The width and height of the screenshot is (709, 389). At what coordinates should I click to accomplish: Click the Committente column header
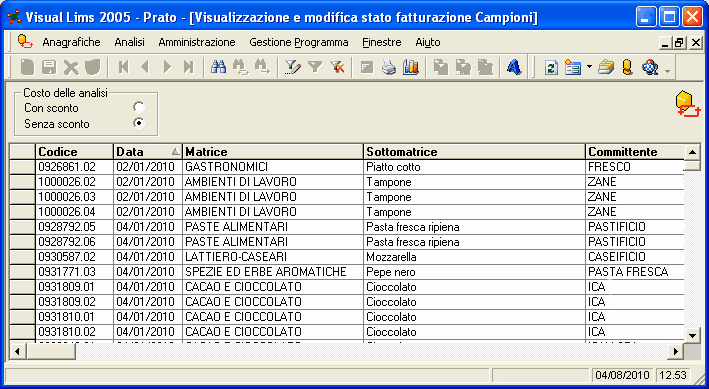click(x=635, y=152)
